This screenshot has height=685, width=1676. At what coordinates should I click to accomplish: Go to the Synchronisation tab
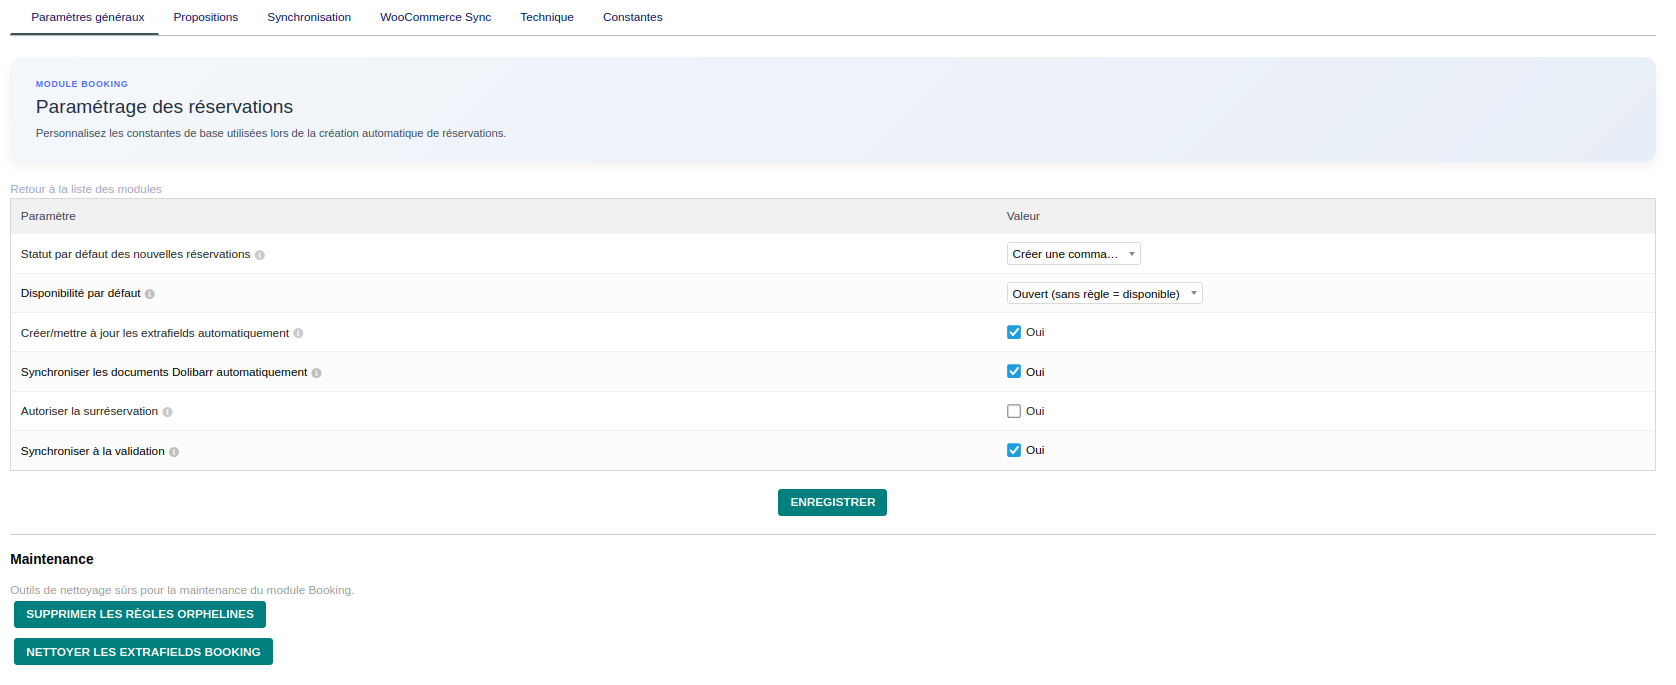point(309,17)
